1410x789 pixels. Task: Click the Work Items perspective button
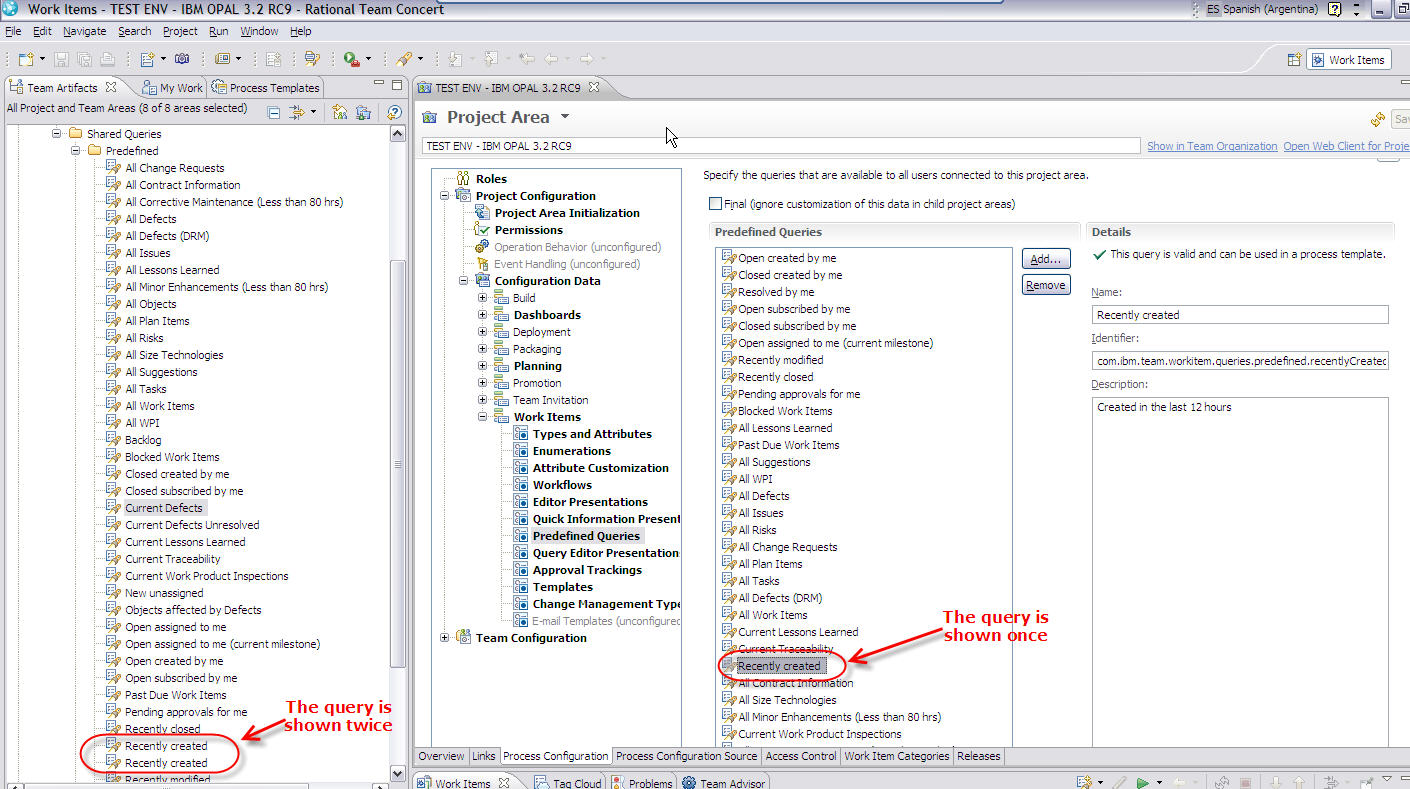coord(1347,60)
